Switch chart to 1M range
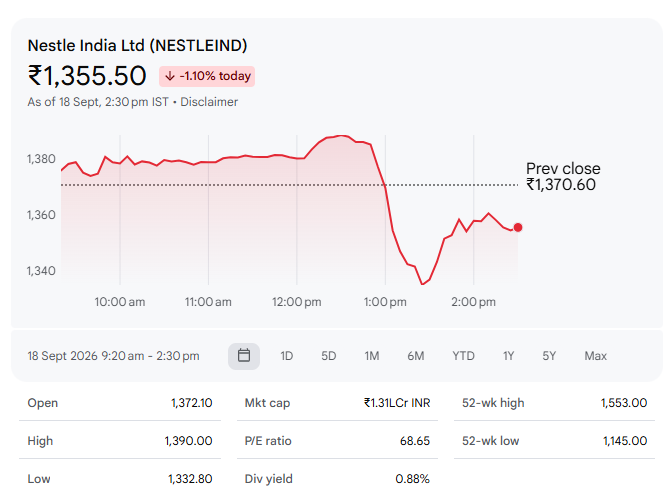 coord(372,356)
